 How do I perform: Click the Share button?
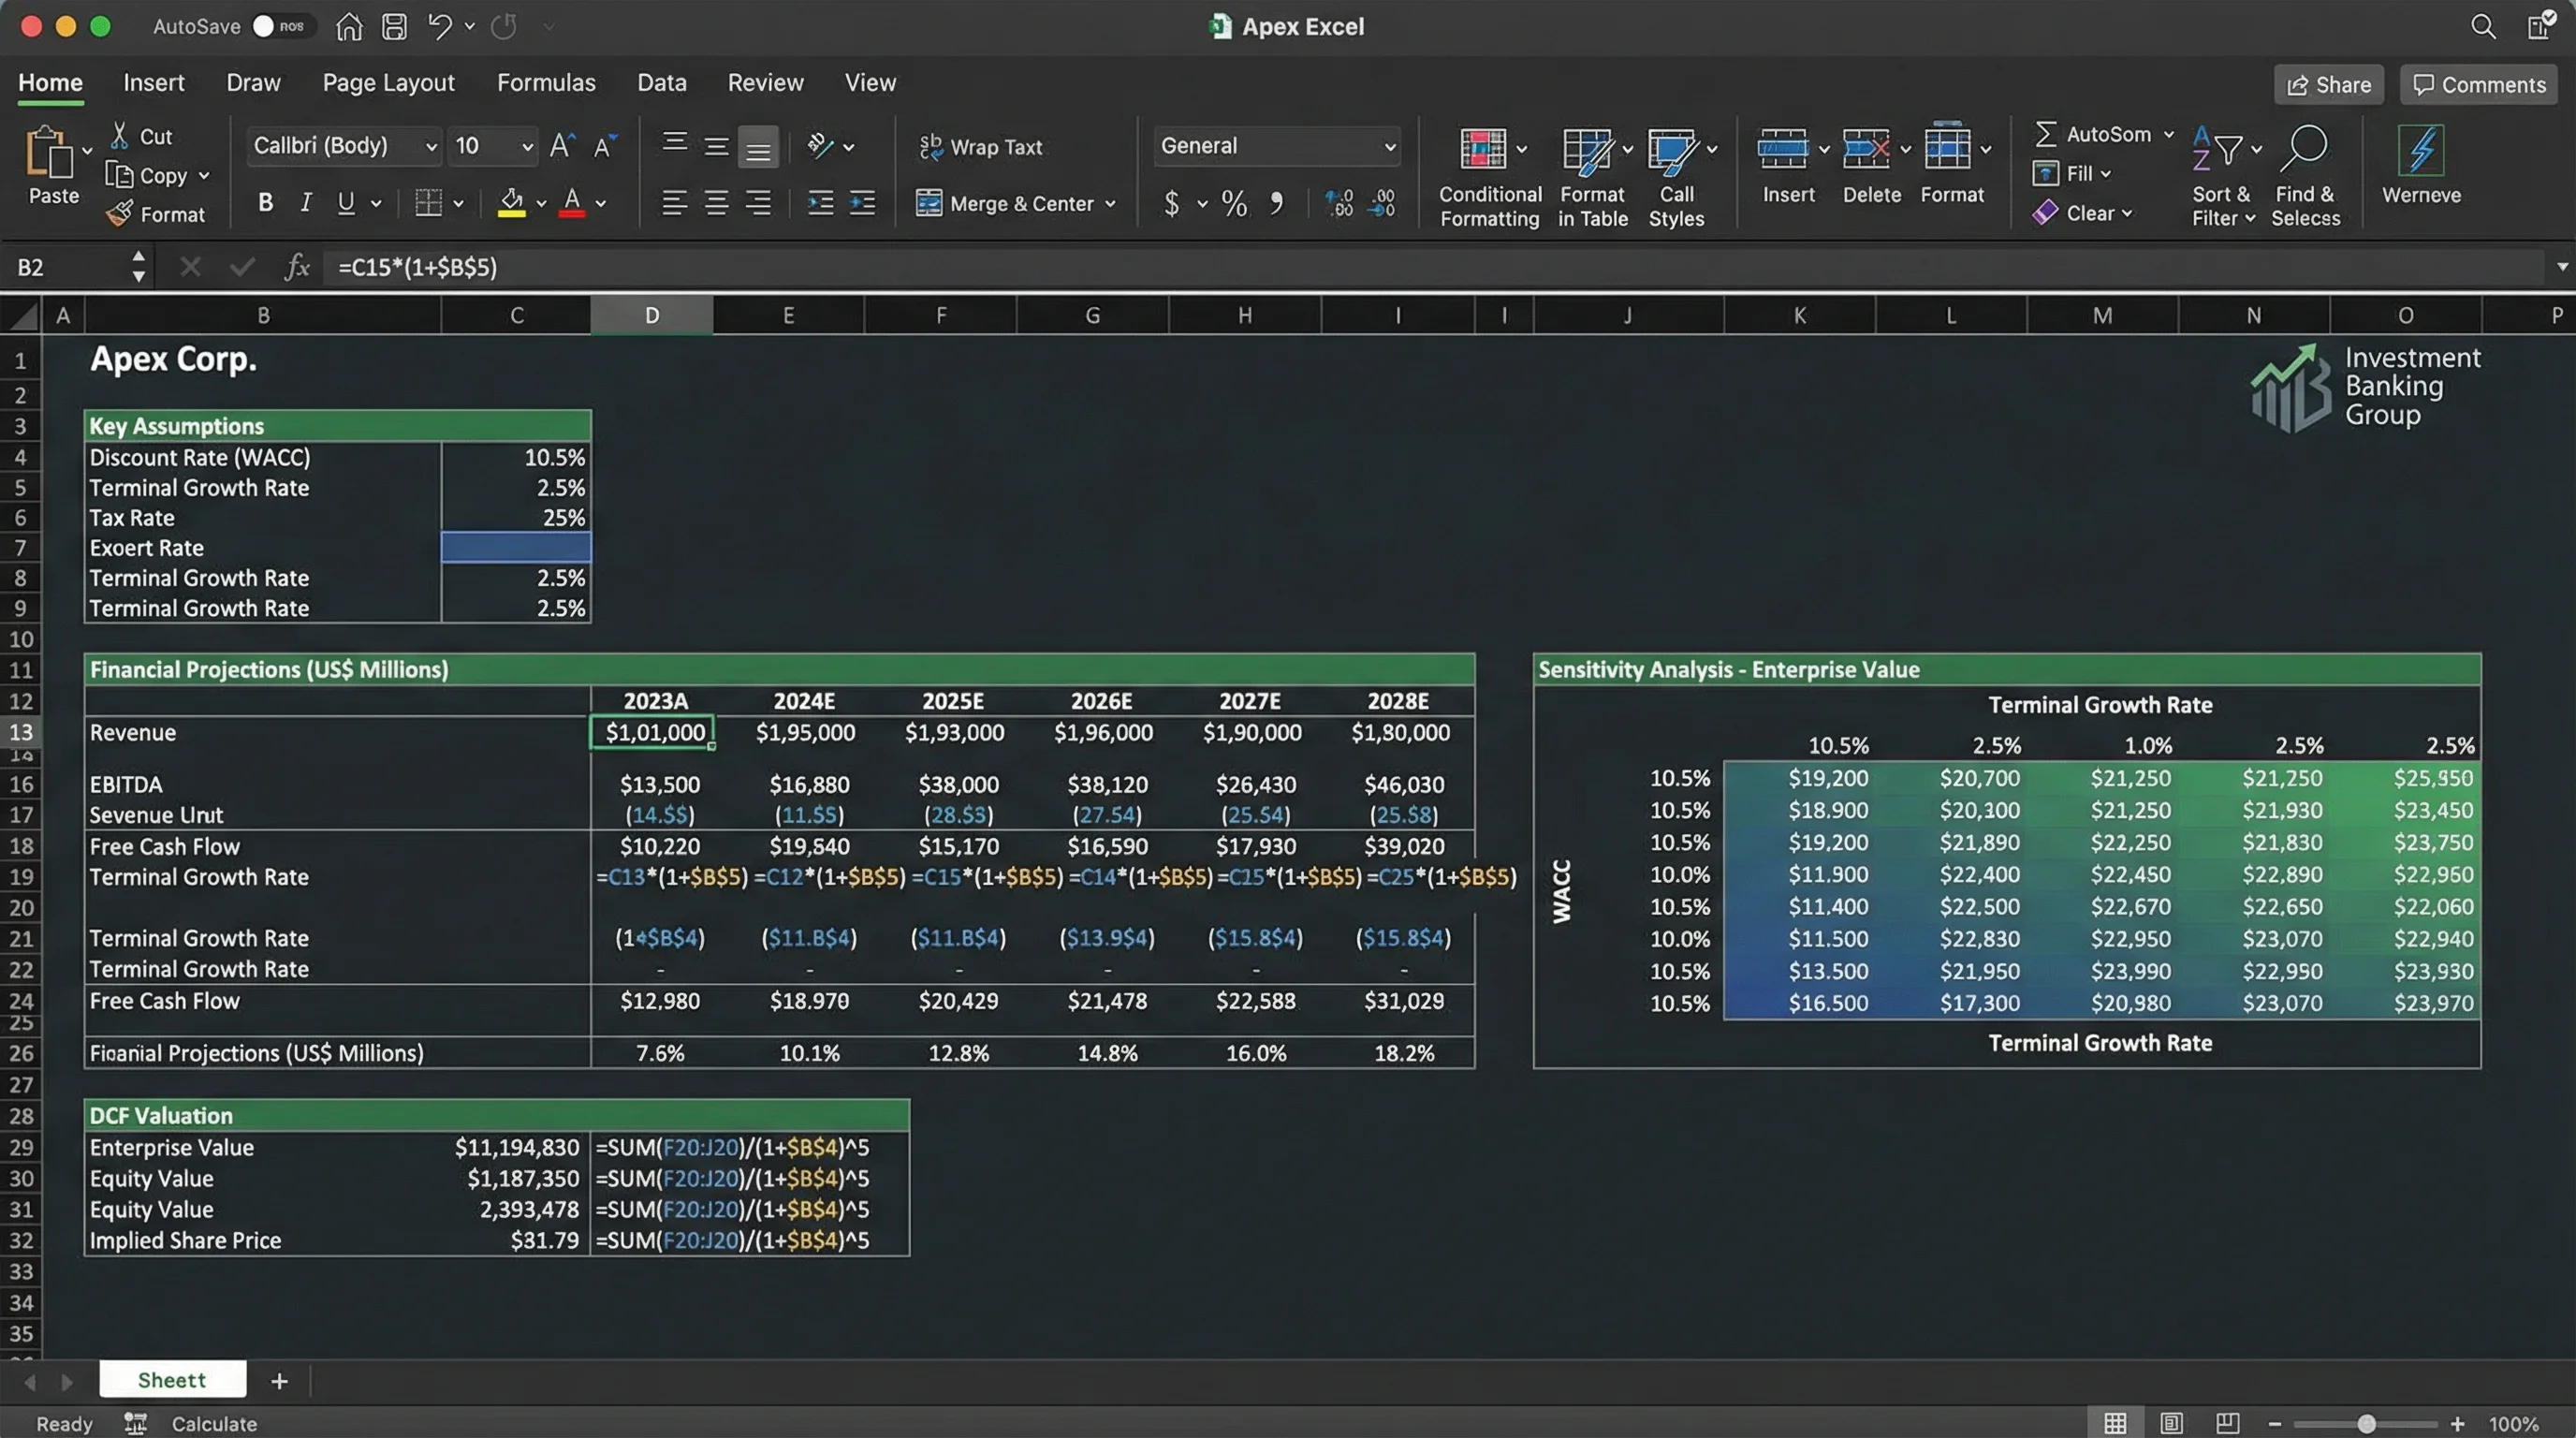point(2328,84)
